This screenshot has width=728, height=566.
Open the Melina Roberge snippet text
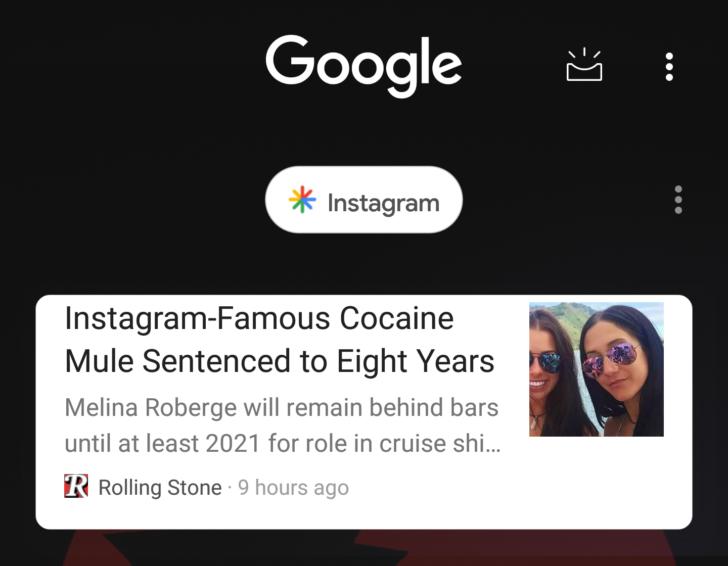282,425
